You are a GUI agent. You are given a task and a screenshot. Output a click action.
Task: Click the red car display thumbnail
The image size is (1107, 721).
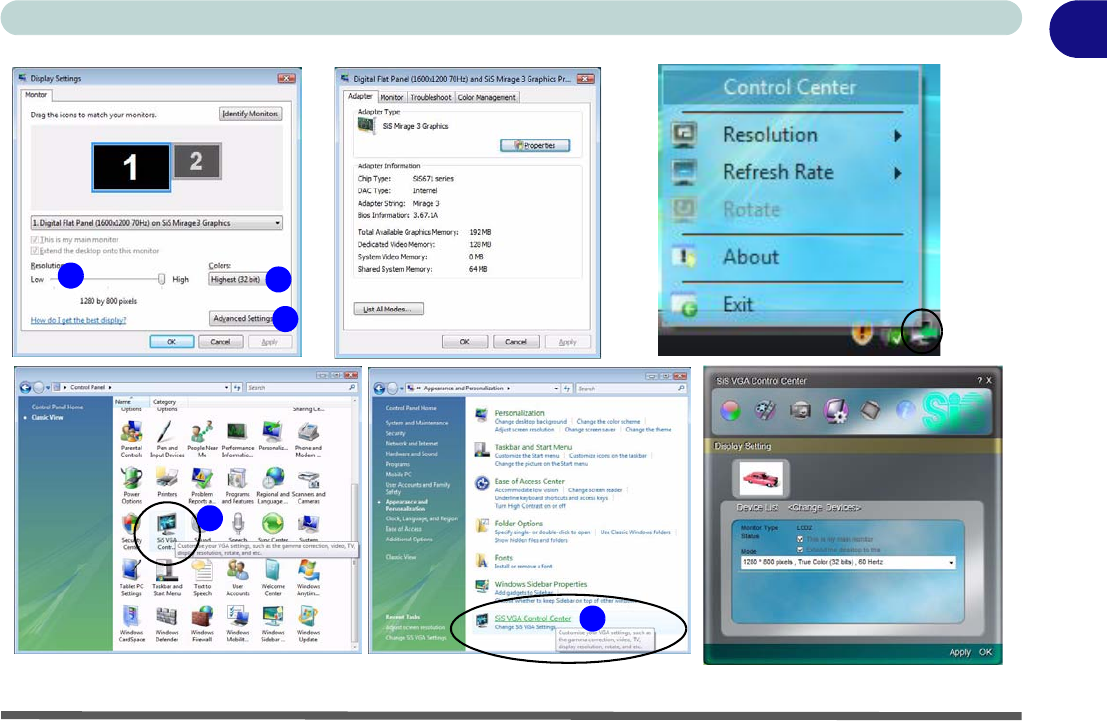click(760, 479)
